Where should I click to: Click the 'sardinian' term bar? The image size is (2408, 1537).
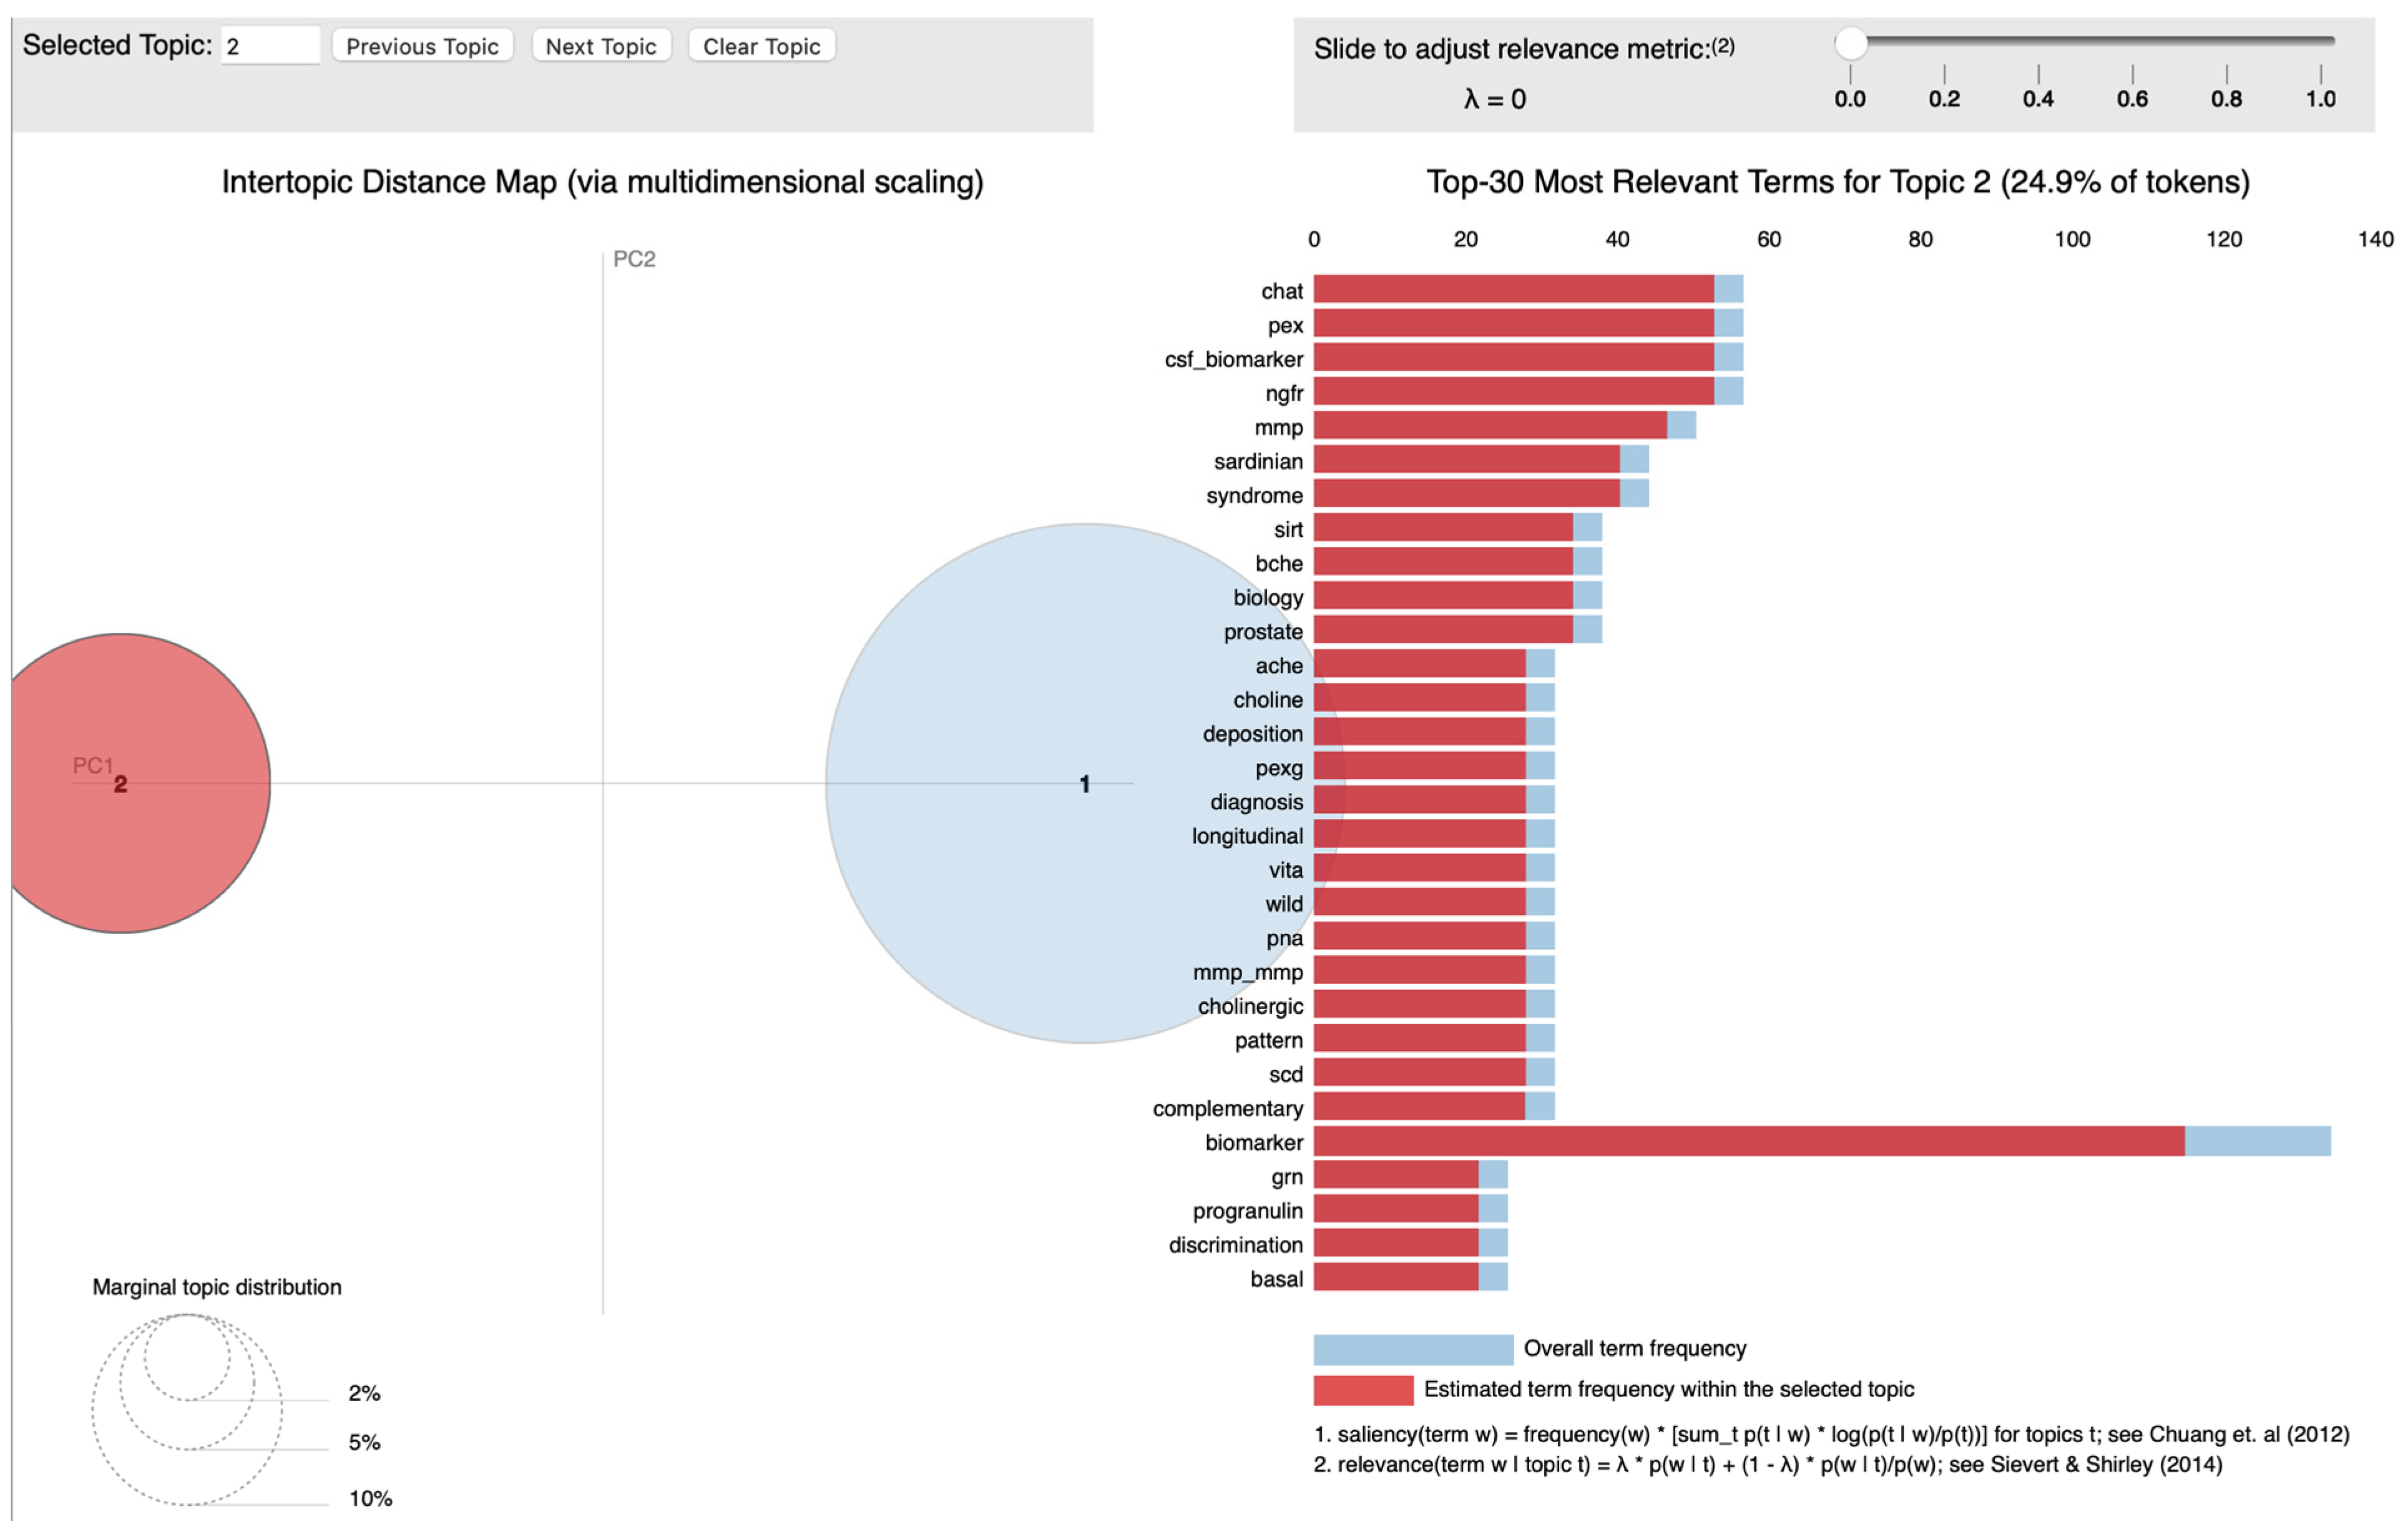click(x=1481, y=460)
